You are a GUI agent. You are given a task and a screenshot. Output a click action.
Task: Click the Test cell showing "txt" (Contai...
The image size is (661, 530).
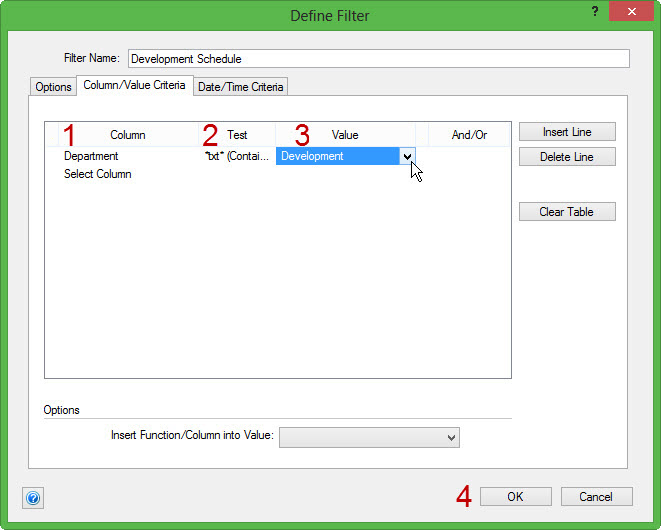tap(236, 156)
